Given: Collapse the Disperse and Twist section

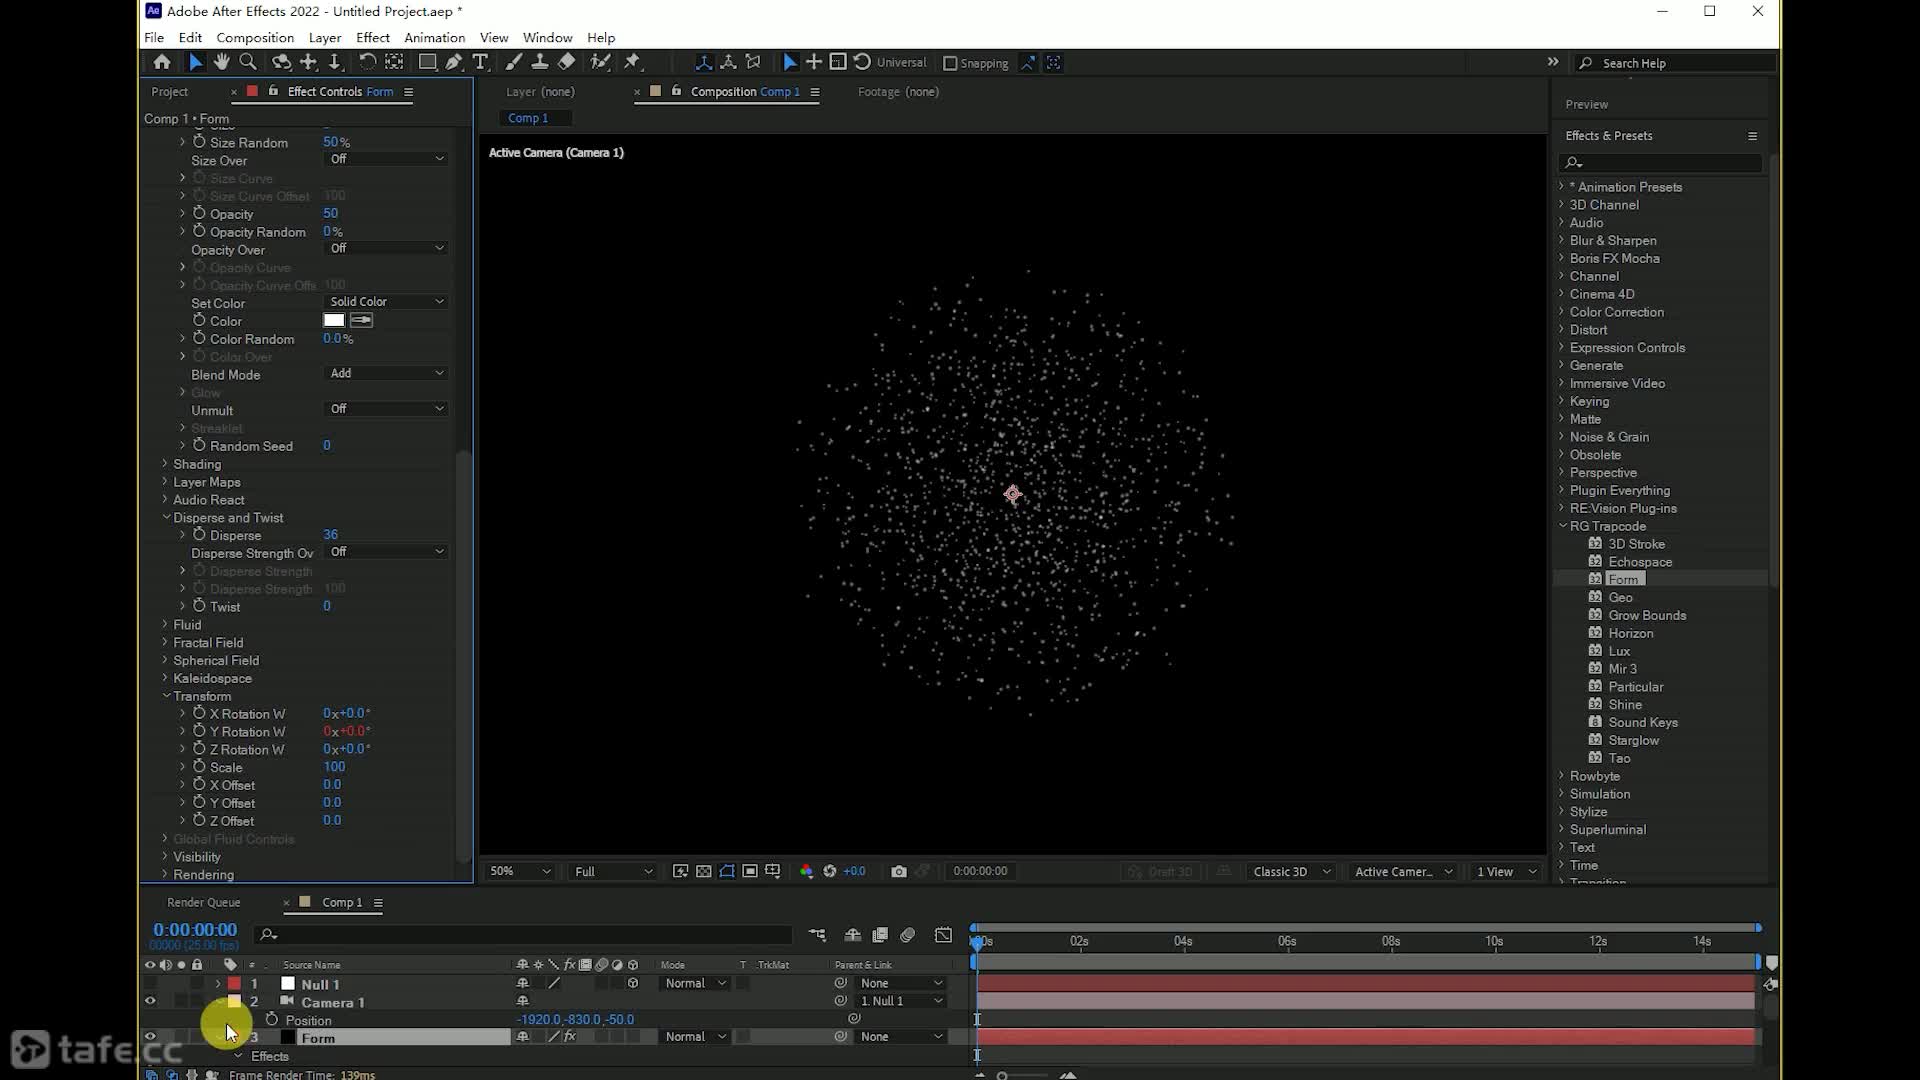Looking at the screenshot, I should point(166,517).
